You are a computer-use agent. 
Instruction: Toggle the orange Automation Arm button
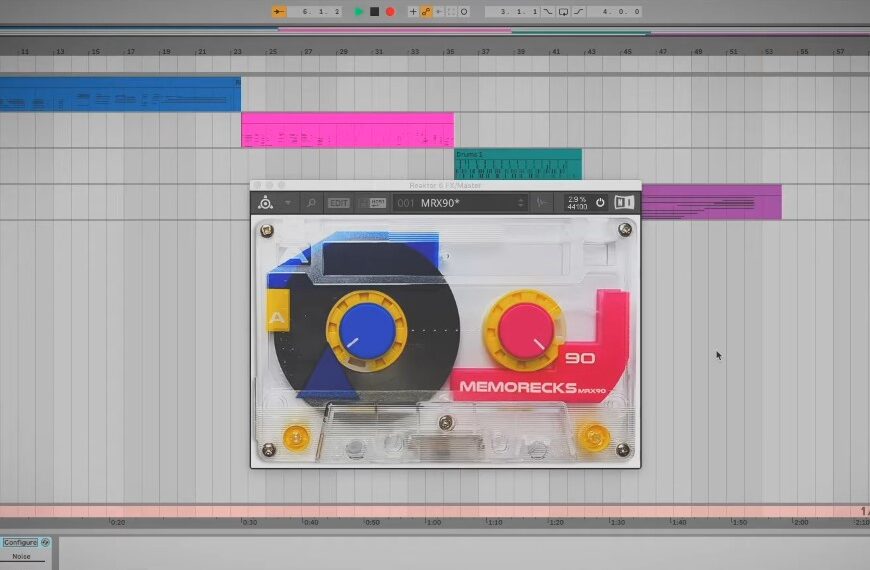426,12
